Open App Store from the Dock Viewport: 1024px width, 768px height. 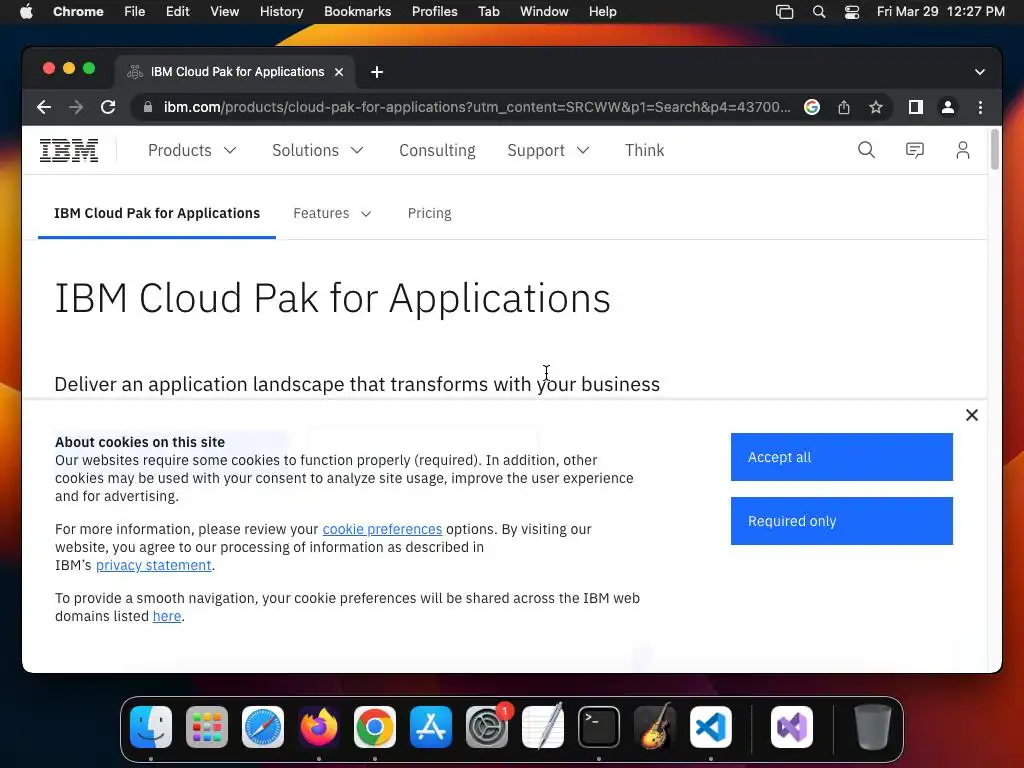pyautogui.click(x=431, y=727)
